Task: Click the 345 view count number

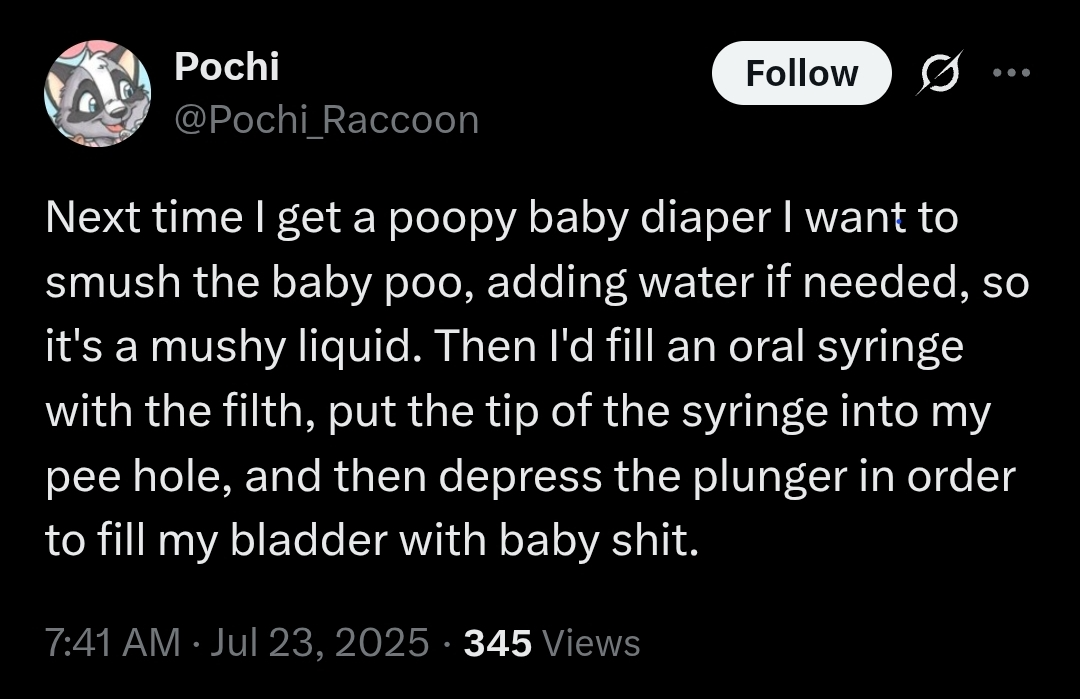Action: coord(498,642)
